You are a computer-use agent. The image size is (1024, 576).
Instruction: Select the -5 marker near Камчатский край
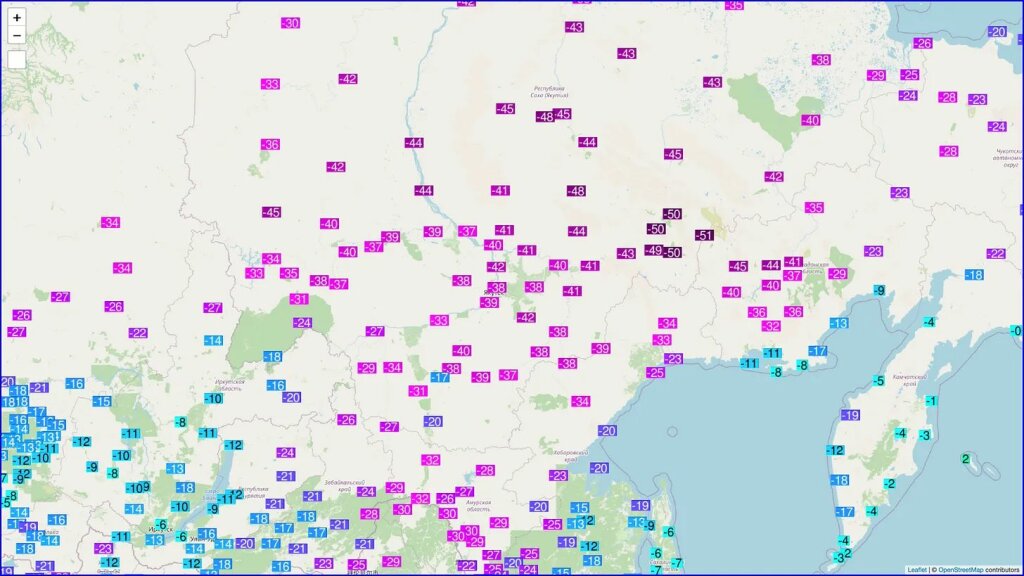coord(878,381)
